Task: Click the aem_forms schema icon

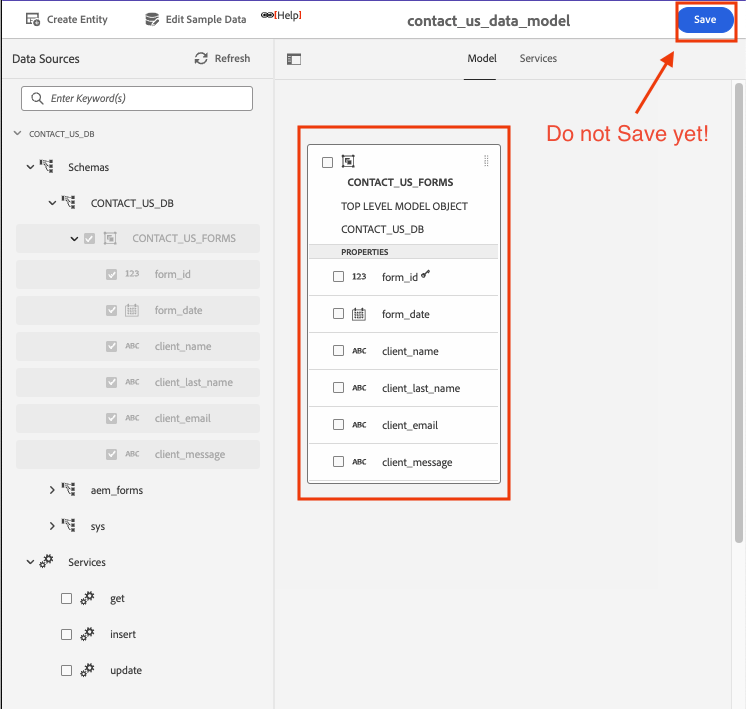Action: (69, 490)
